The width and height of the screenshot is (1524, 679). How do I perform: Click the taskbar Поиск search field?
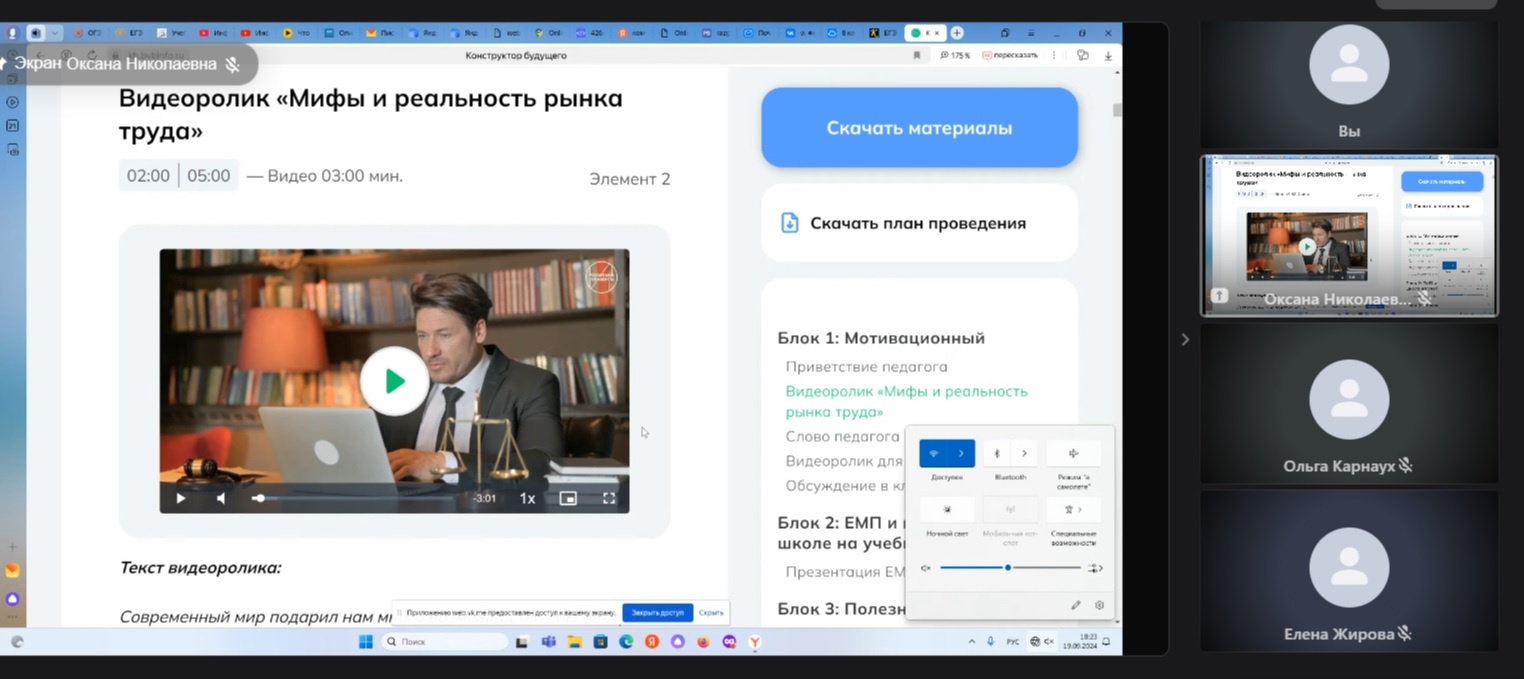(x=445, y=641)
